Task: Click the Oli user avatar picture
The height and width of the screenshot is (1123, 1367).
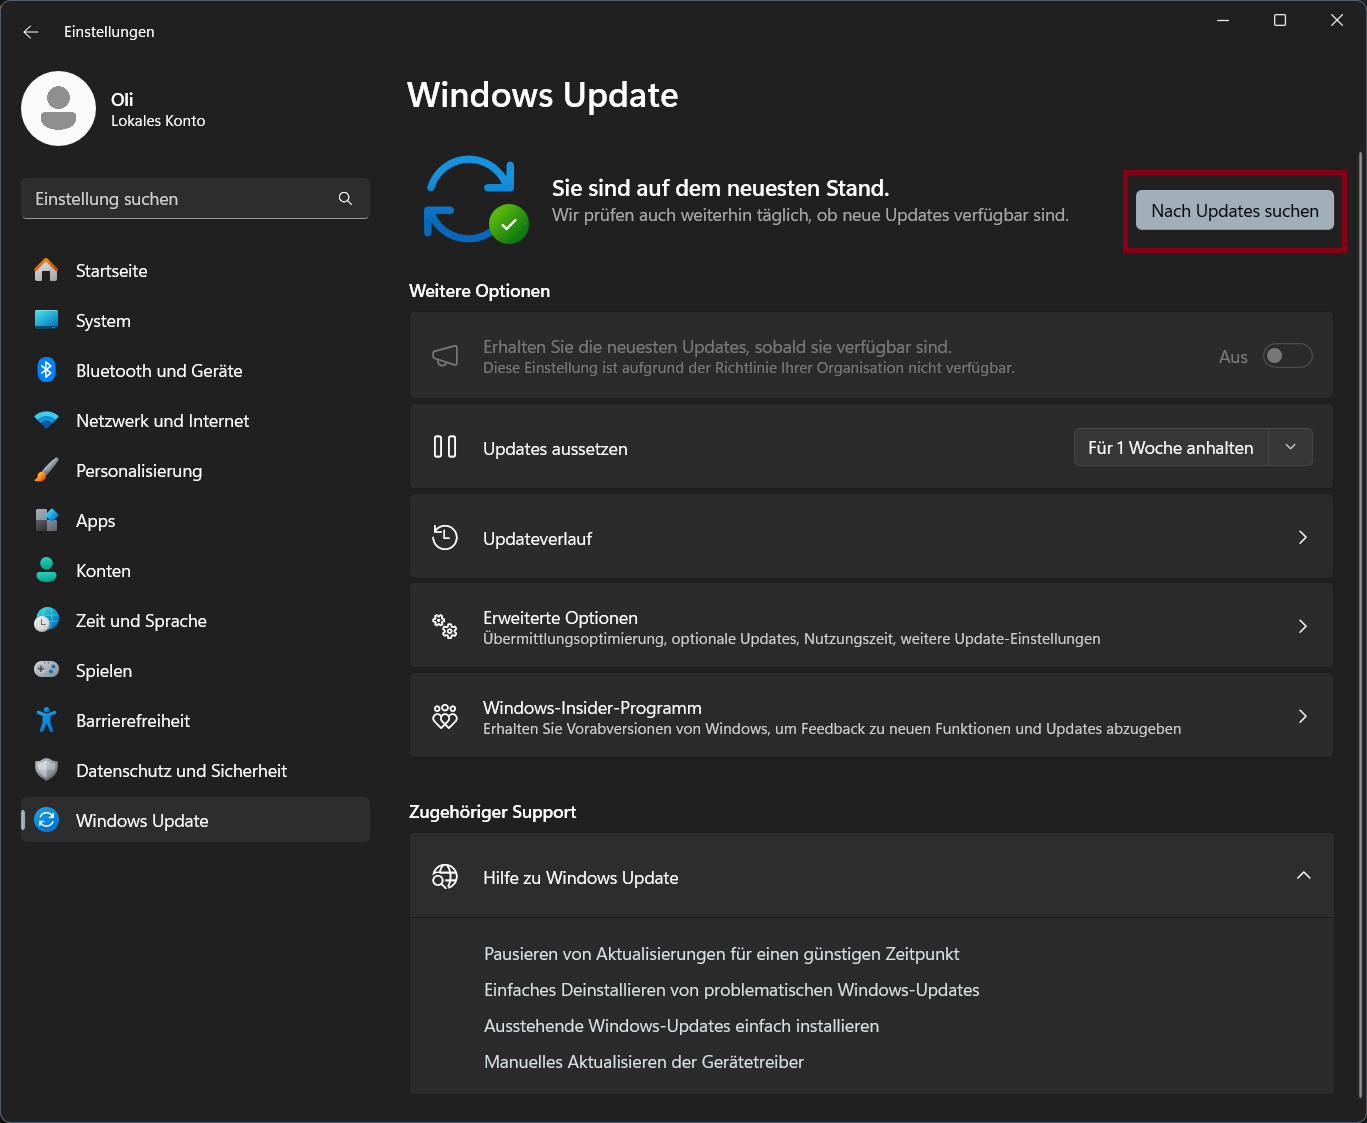Action: tap(58, 108)
